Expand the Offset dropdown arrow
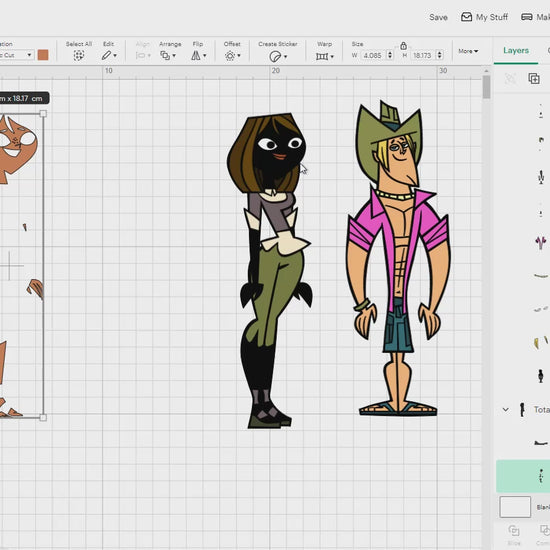This screenshot has width=550, height=550. (x=239, y=56)
